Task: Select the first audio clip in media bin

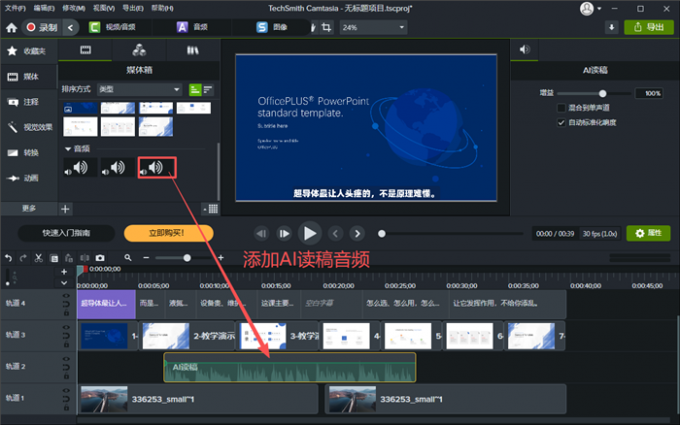Action: coord(80,167)
